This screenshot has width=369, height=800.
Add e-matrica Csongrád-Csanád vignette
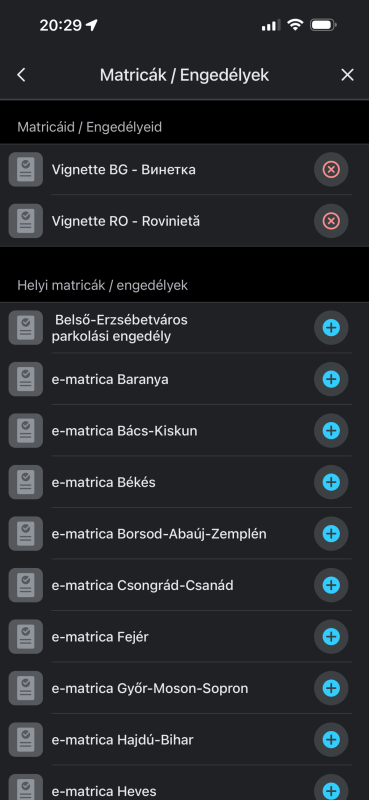[x=331, y=585]
